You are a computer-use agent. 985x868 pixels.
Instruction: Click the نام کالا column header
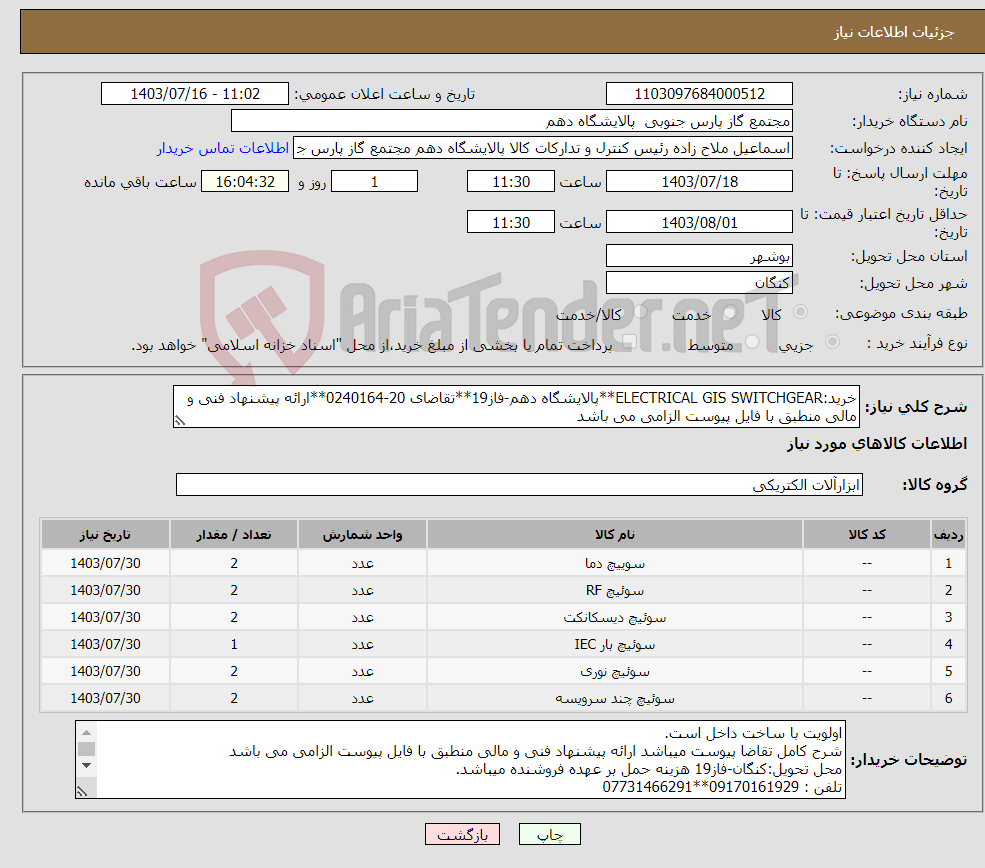[x=614, y=534]
